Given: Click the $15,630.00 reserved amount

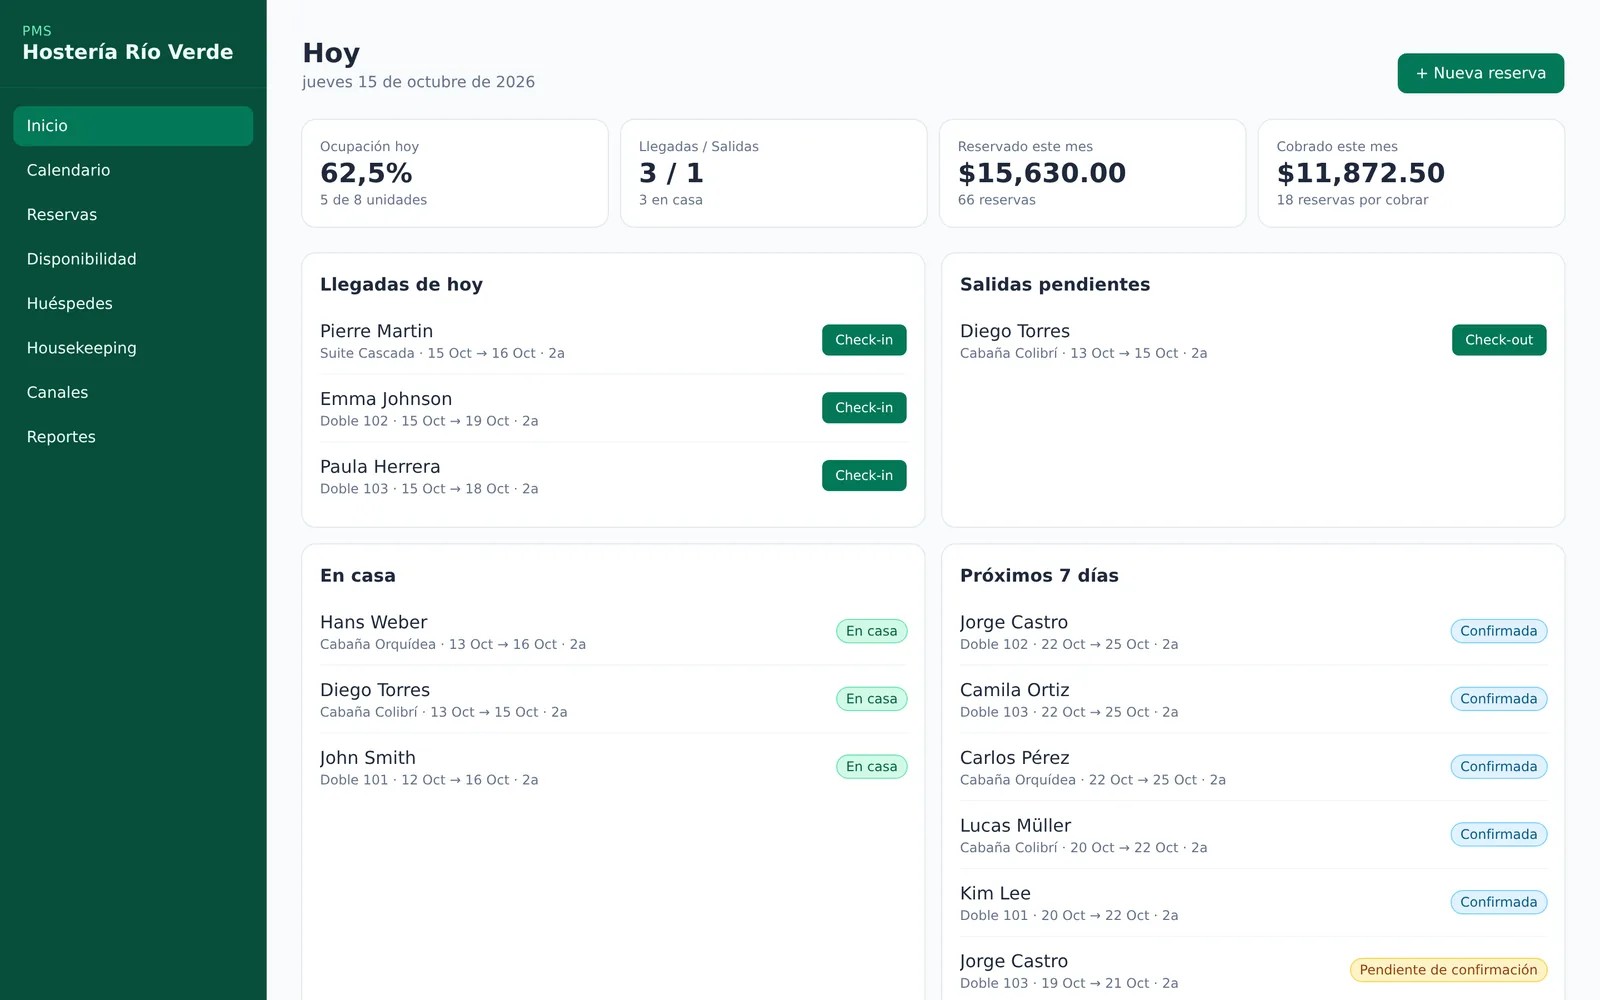Looking at the screenshot, I should coord(1042,173).
